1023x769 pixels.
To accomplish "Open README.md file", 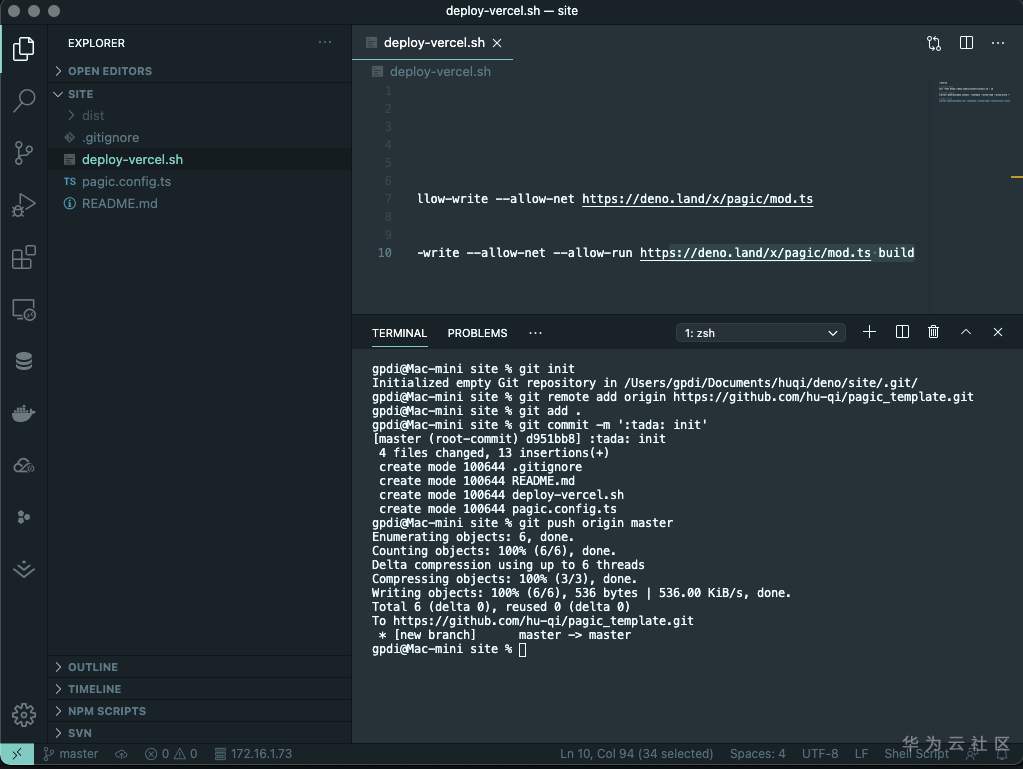I will pos(200,204).
